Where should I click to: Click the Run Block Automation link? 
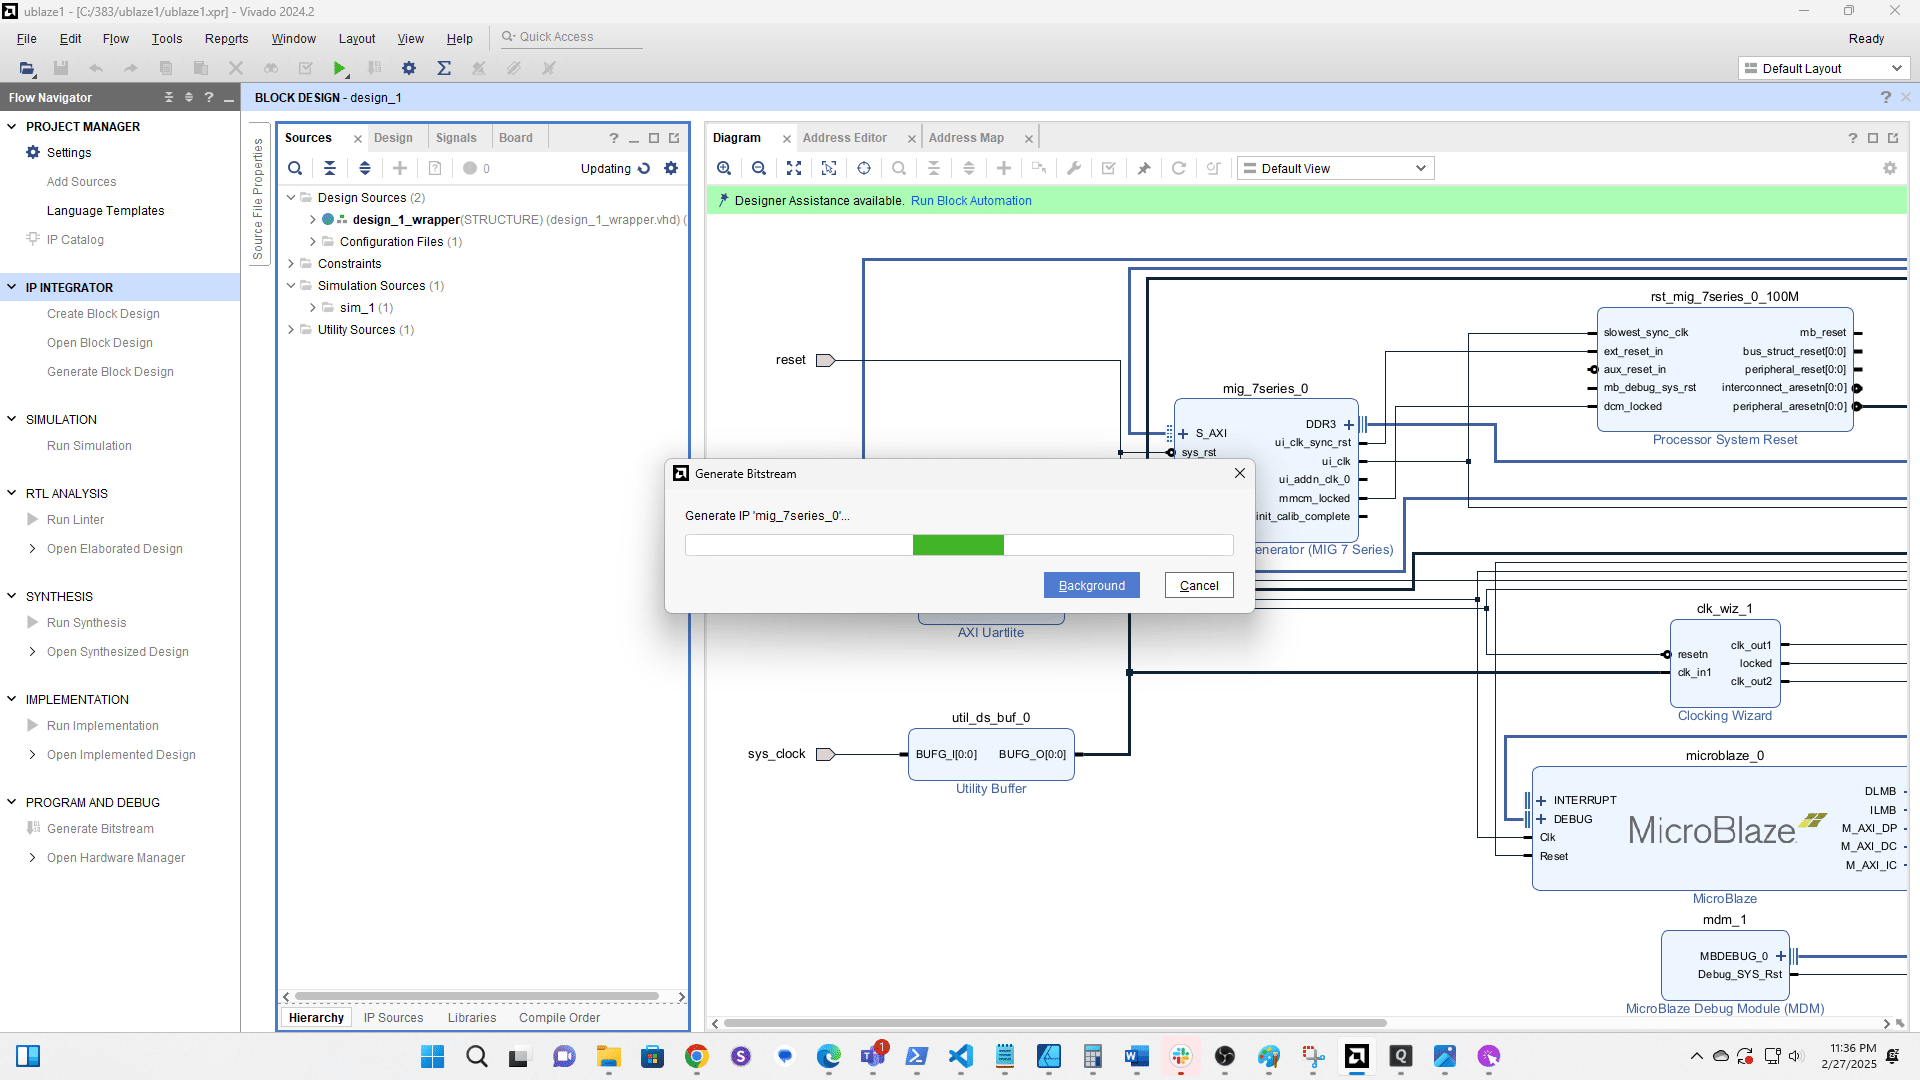click(x=970, y=200)
